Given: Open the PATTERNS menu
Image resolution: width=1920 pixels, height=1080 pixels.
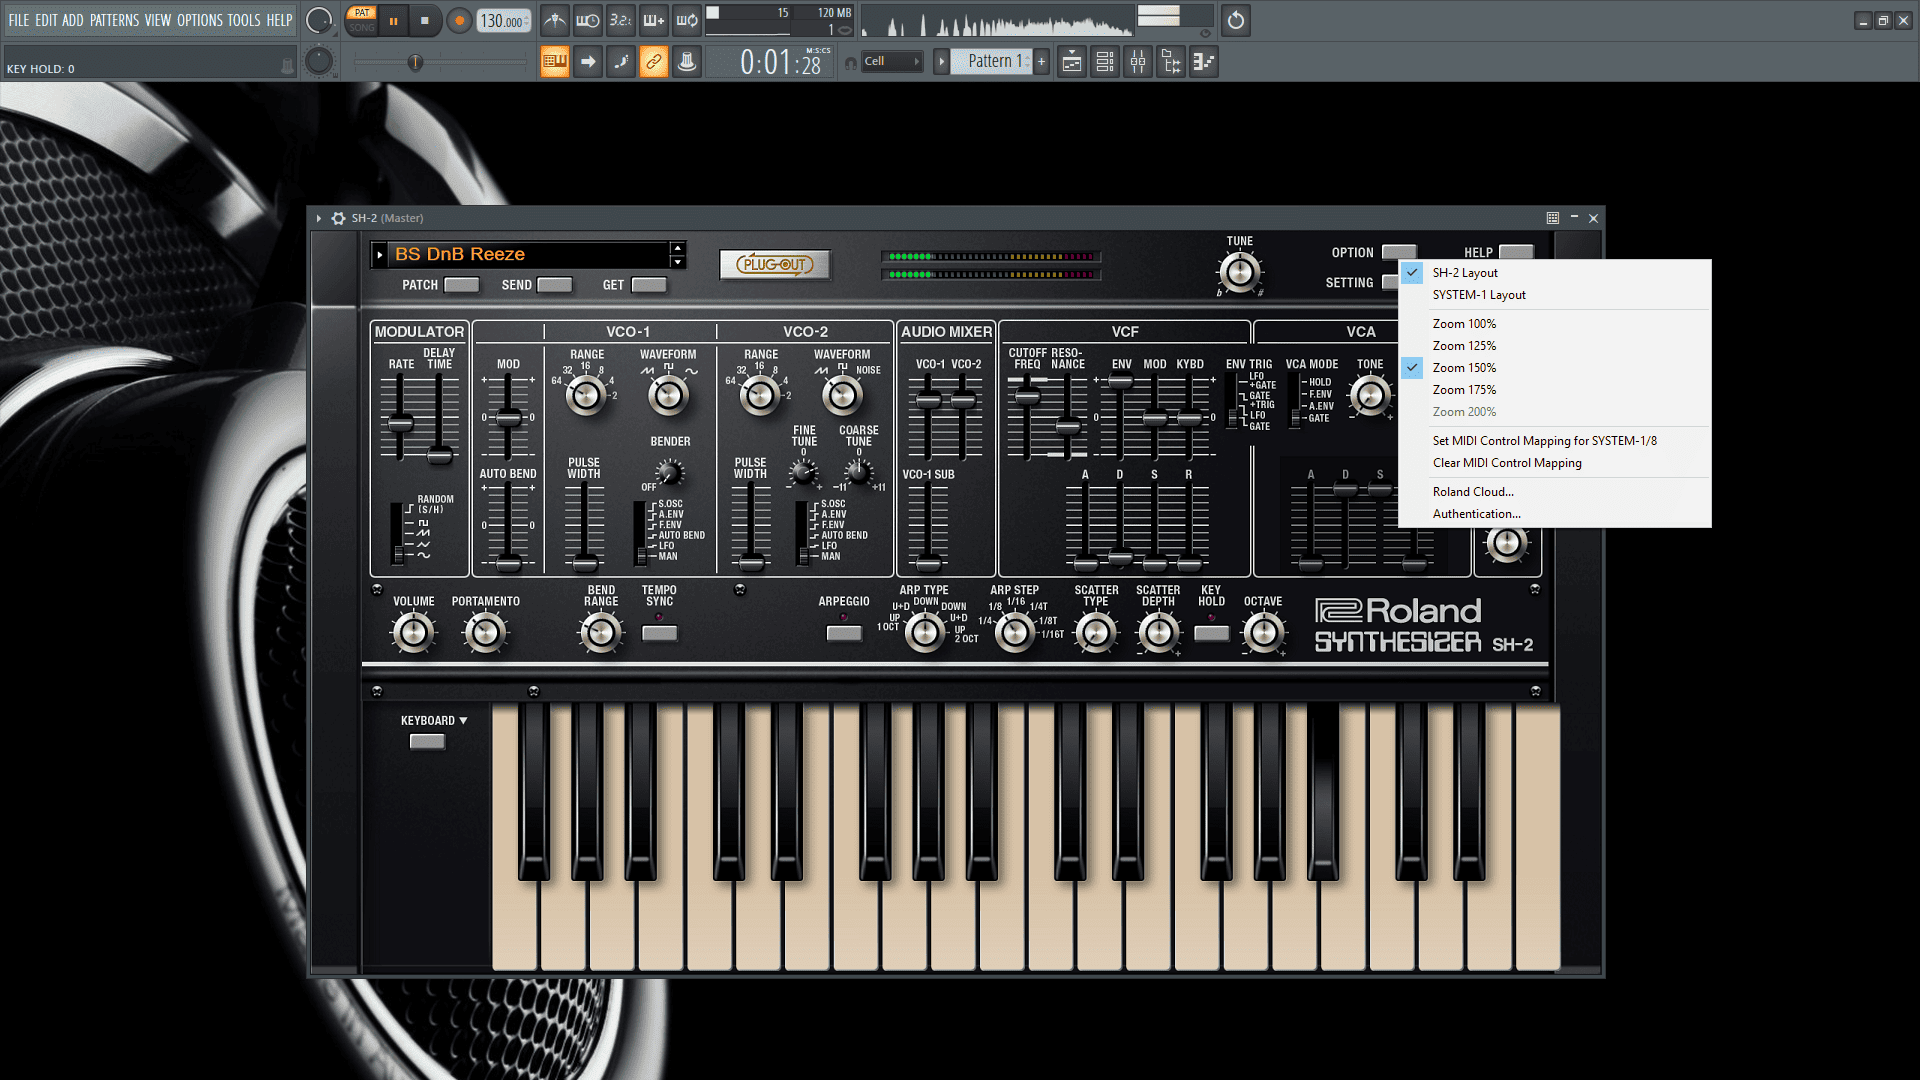Looking at the screenshot, I should pos(115,20).
